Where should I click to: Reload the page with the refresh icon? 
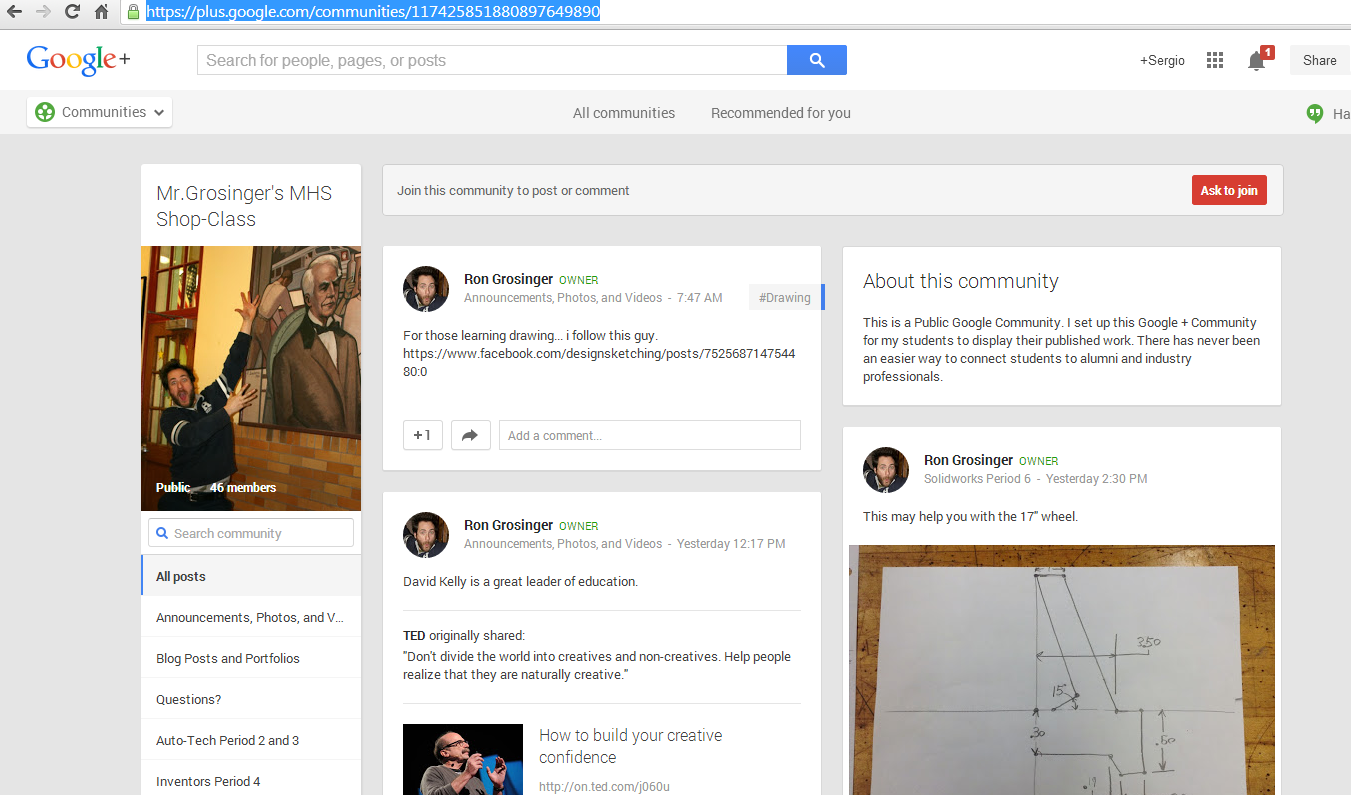coord(72,12)
